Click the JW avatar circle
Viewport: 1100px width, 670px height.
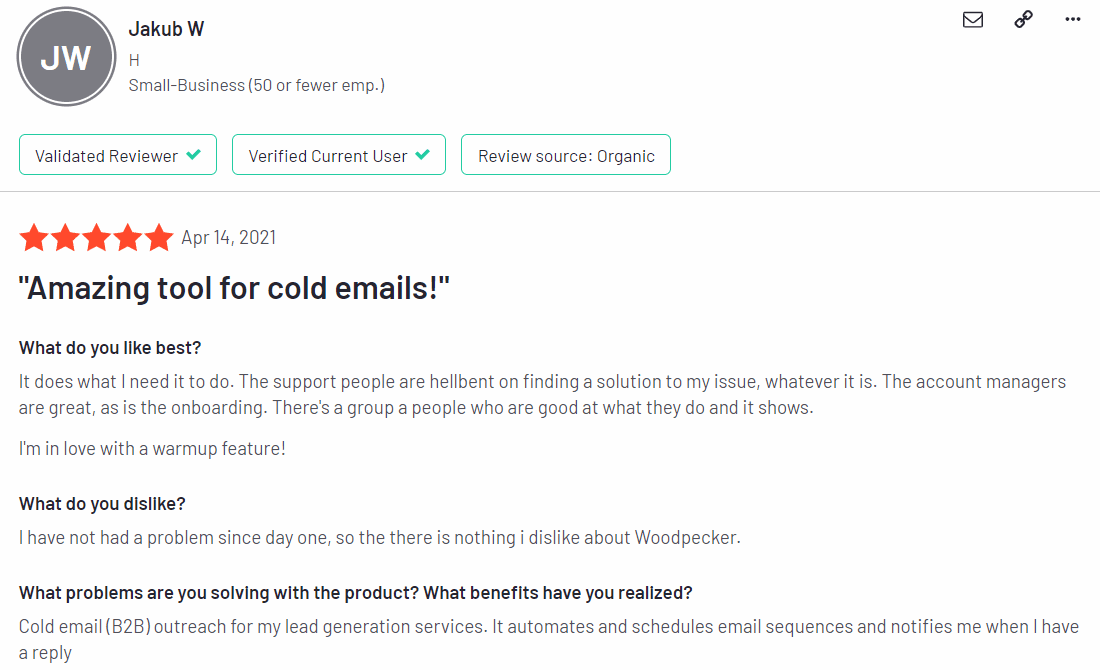point(67,57)
